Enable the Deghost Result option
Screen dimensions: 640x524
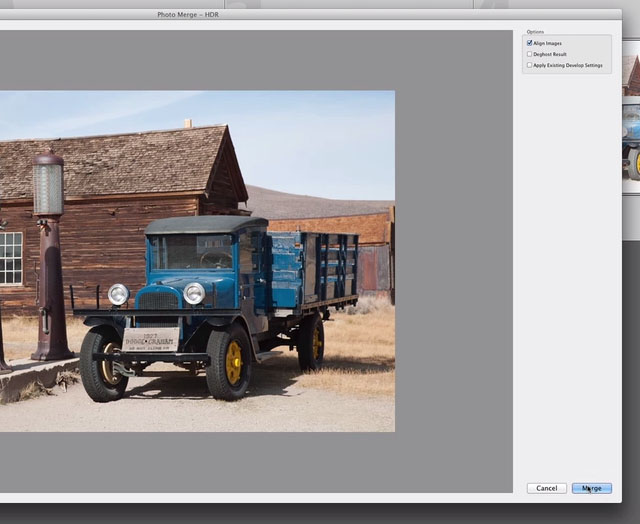coord(529,54)
